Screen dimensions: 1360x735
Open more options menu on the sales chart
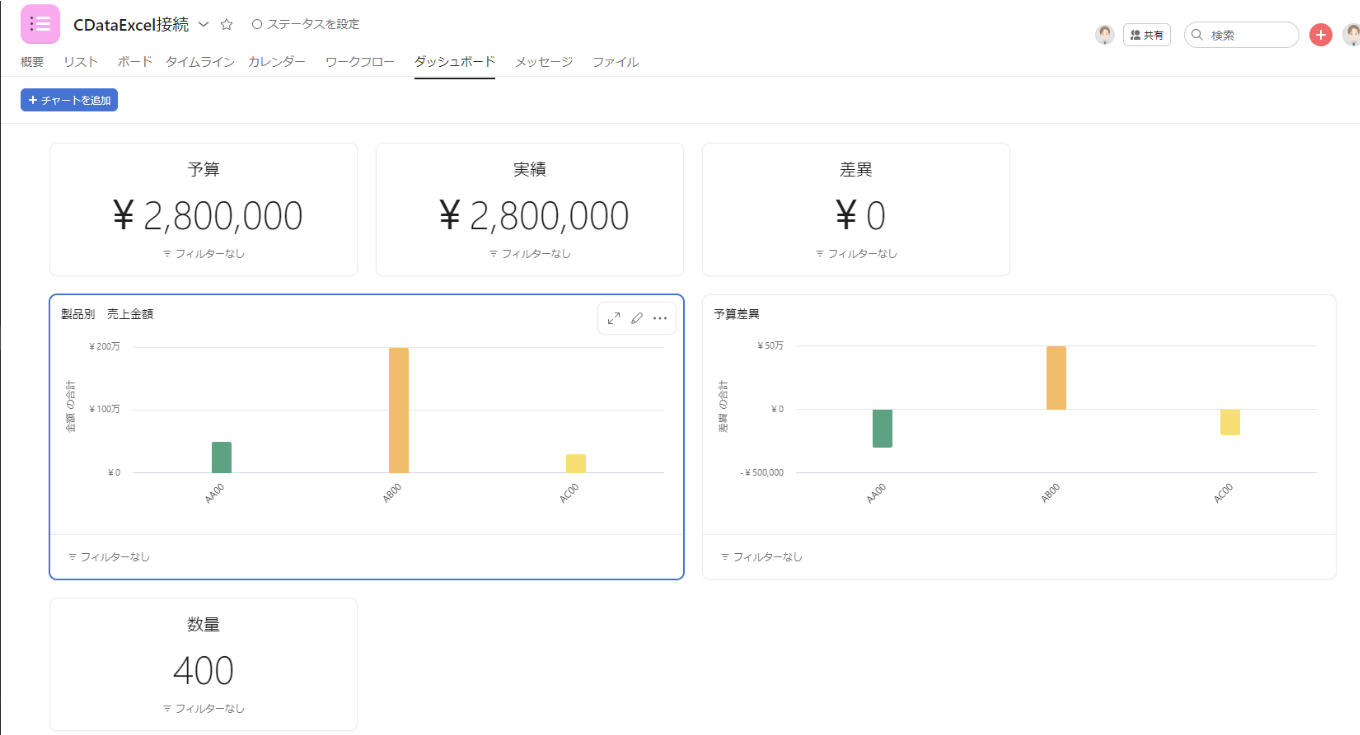tap(660, 318)
